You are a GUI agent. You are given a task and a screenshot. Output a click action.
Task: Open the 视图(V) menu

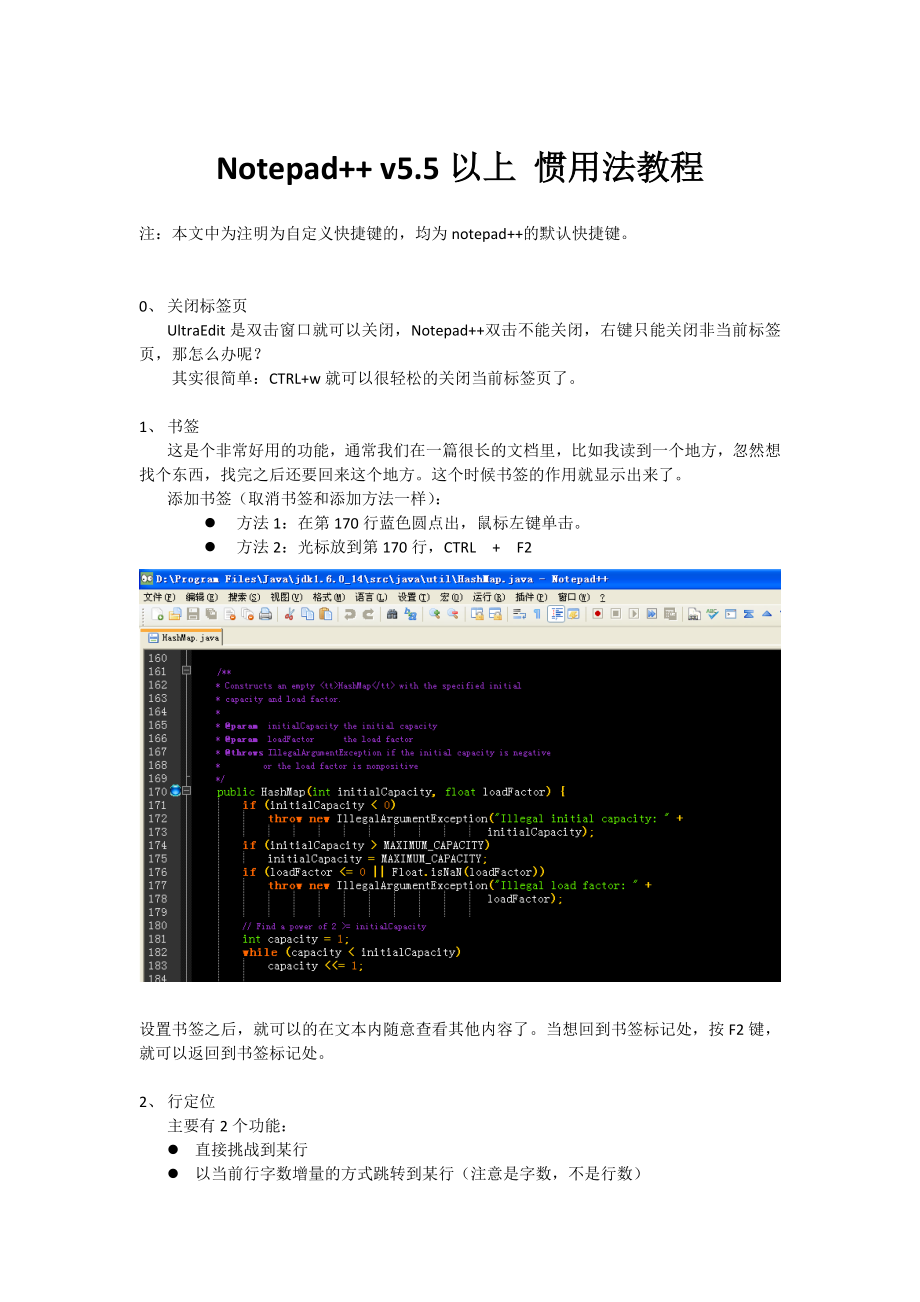pyautogui.click(x=286, y=597)
